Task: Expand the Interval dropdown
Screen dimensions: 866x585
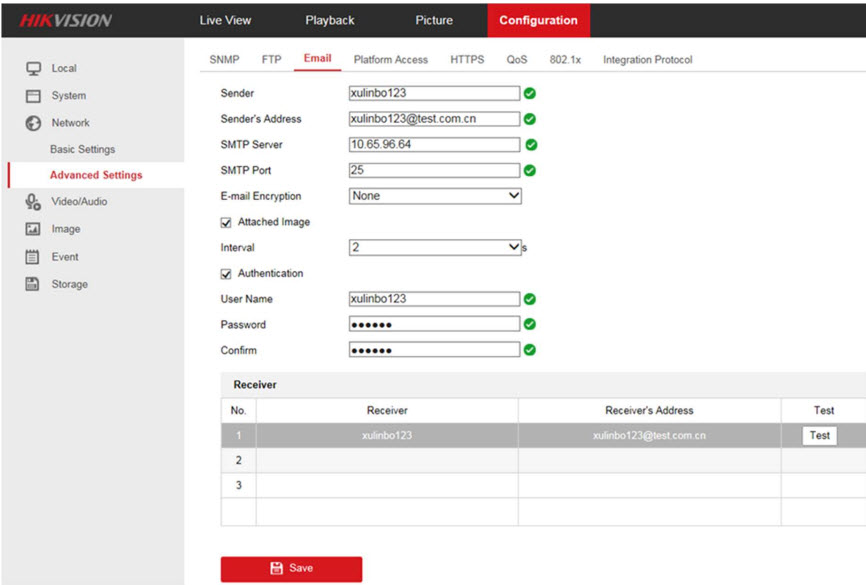Action: click(435, 247)
